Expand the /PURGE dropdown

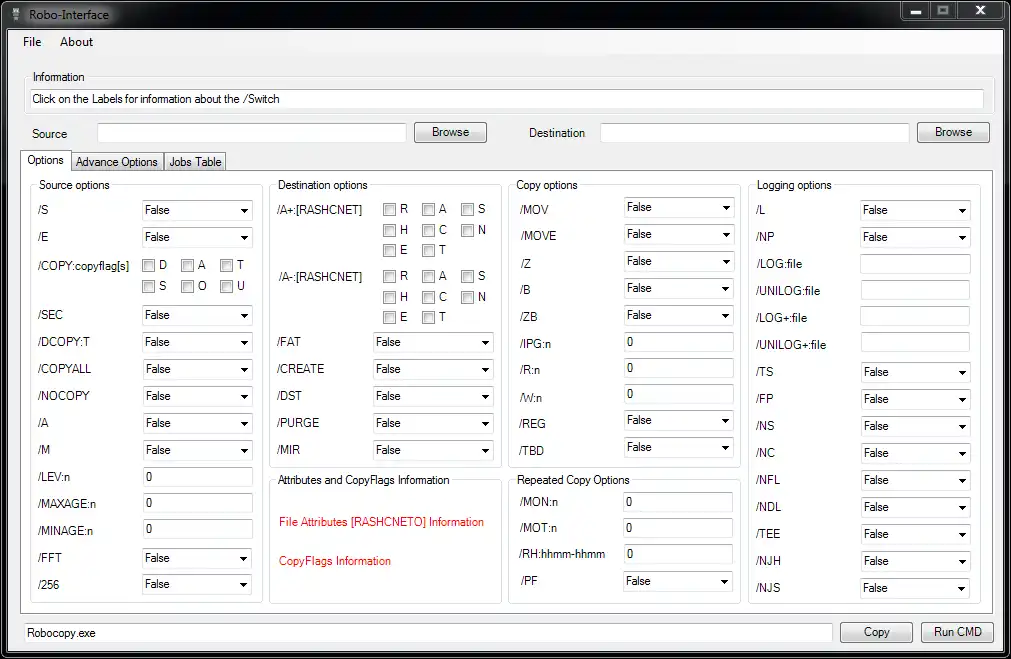pyautogui.click(x=433, y=424)
